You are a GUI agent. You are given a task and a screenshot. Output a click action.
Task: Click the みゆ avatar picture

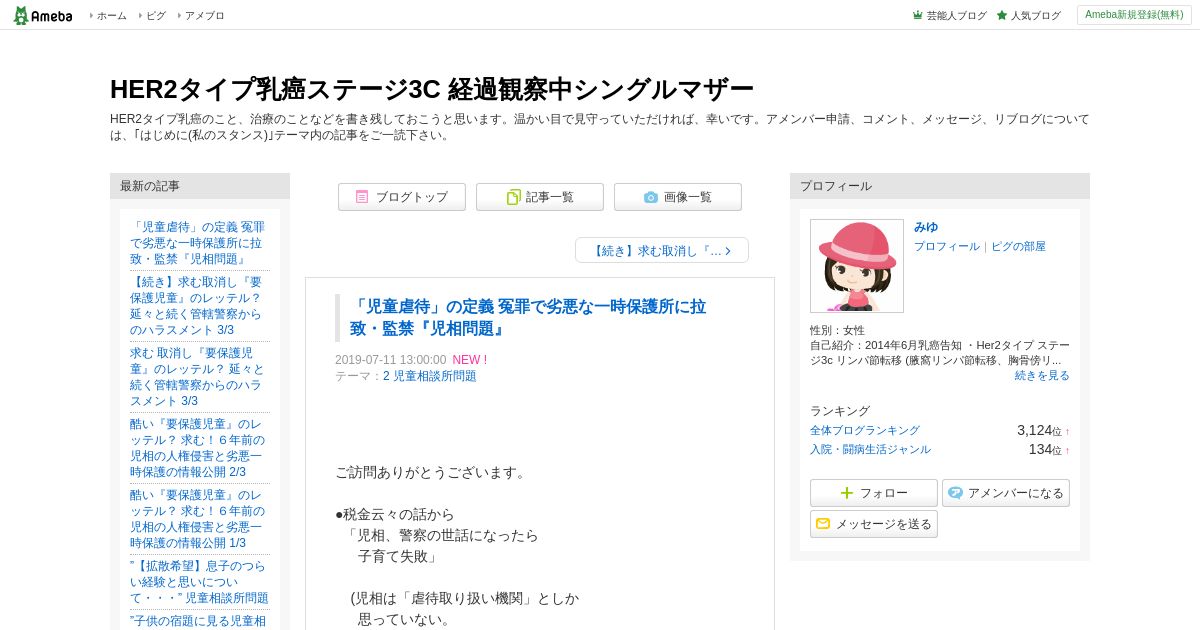pos(857,266)
